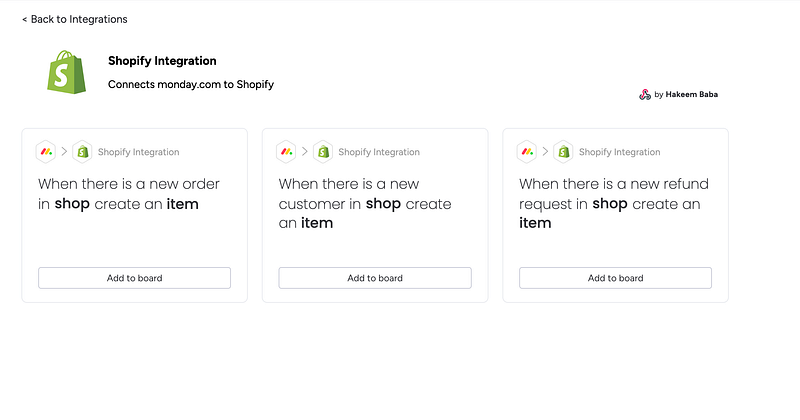The width and height of the screenshot is (800, 420).
Task: Click monday.com icon in new customer card
Action: click(x=286, y=152)
